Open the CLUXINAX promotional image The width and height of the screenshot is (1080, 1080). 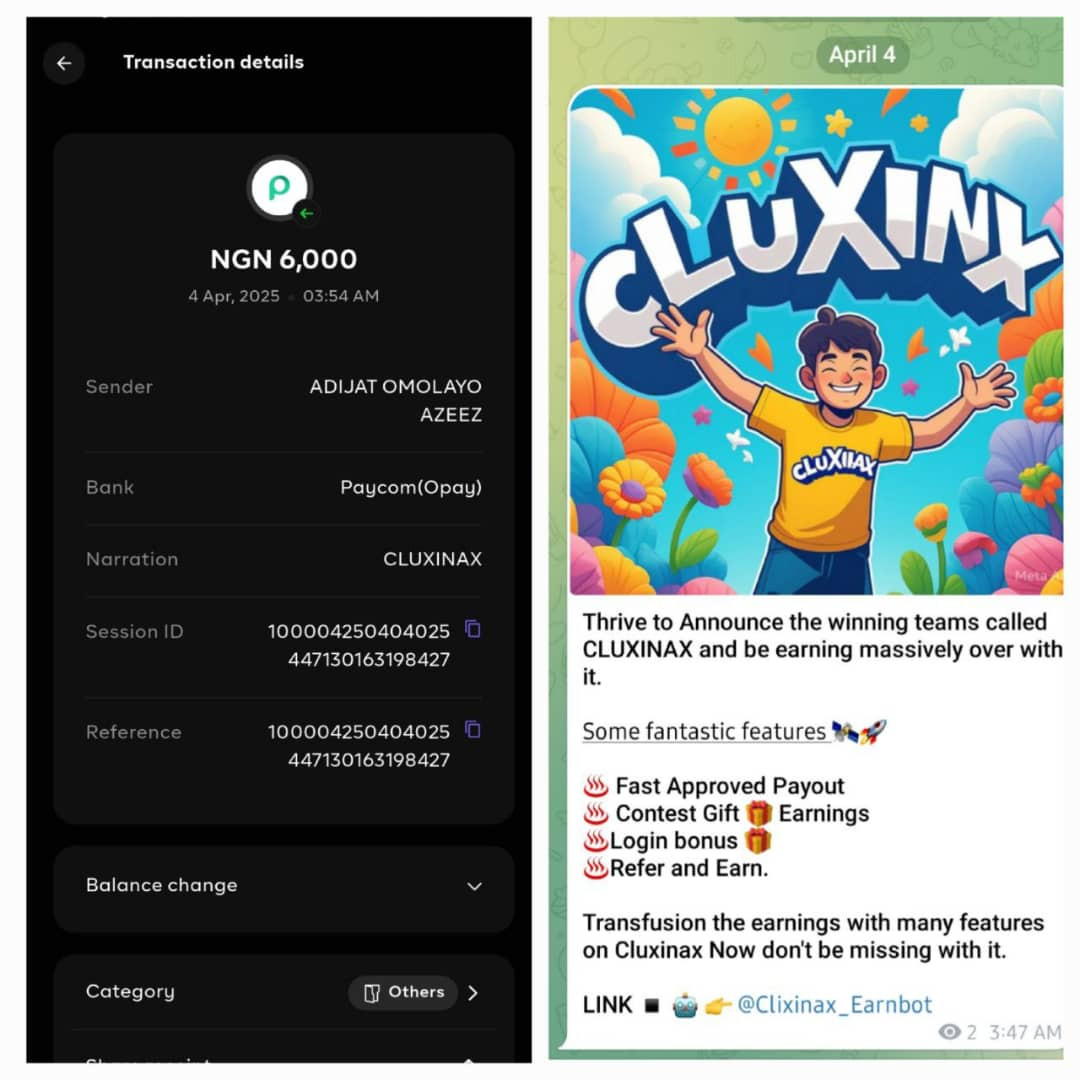pos(816,341)
